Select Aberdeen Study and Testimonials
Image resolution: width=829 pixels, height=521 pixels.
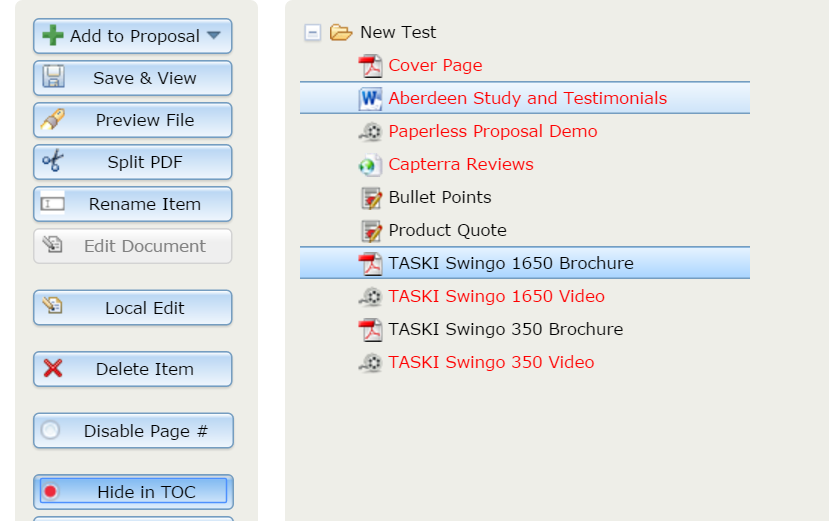(x=528, y=98)
